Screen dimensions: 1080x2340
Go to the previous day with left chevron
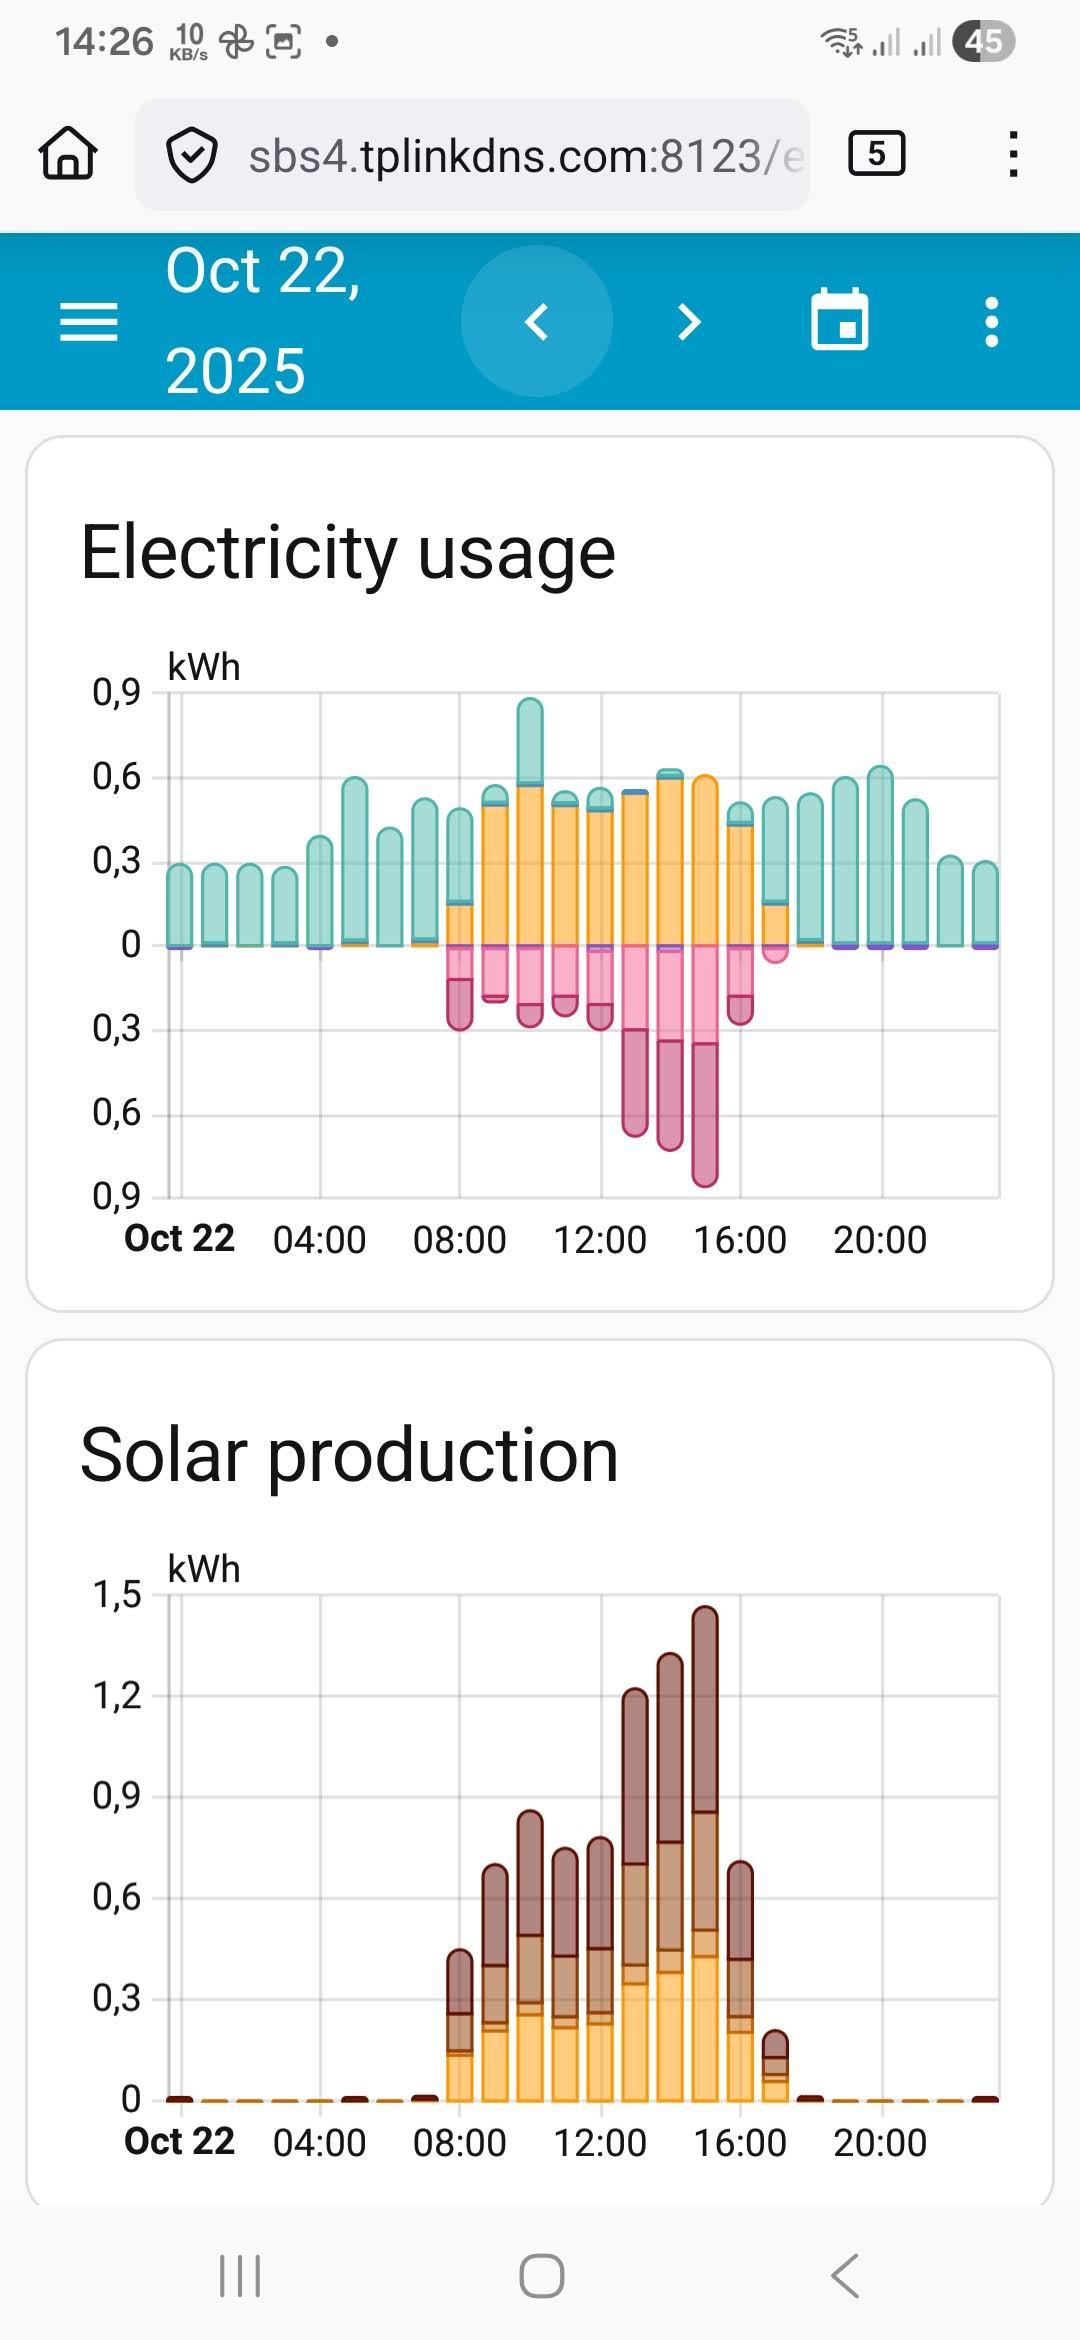(x=537, y=322)
